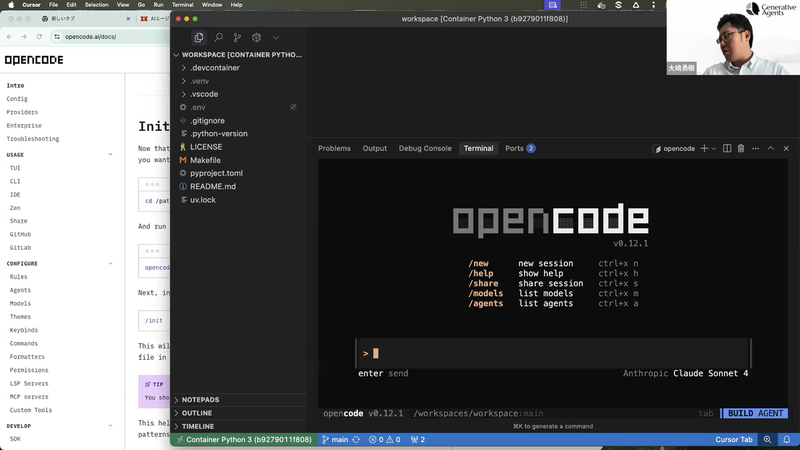Click the main branch status item
This screenshot has height=450, width=800.
click(335, 439)
